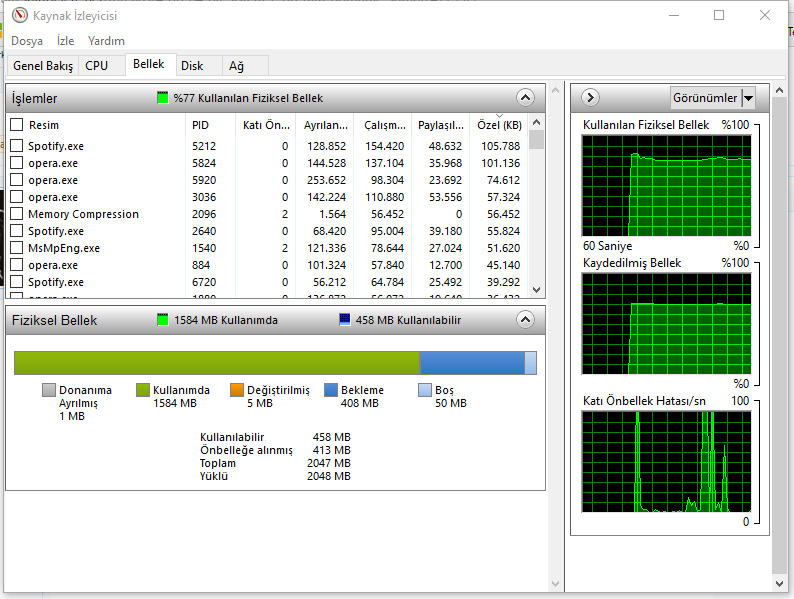Viewport: 794px width, 599px height.
Task: Collapse the Fiziksel Bellek section chevron
Action: point(525,320)
